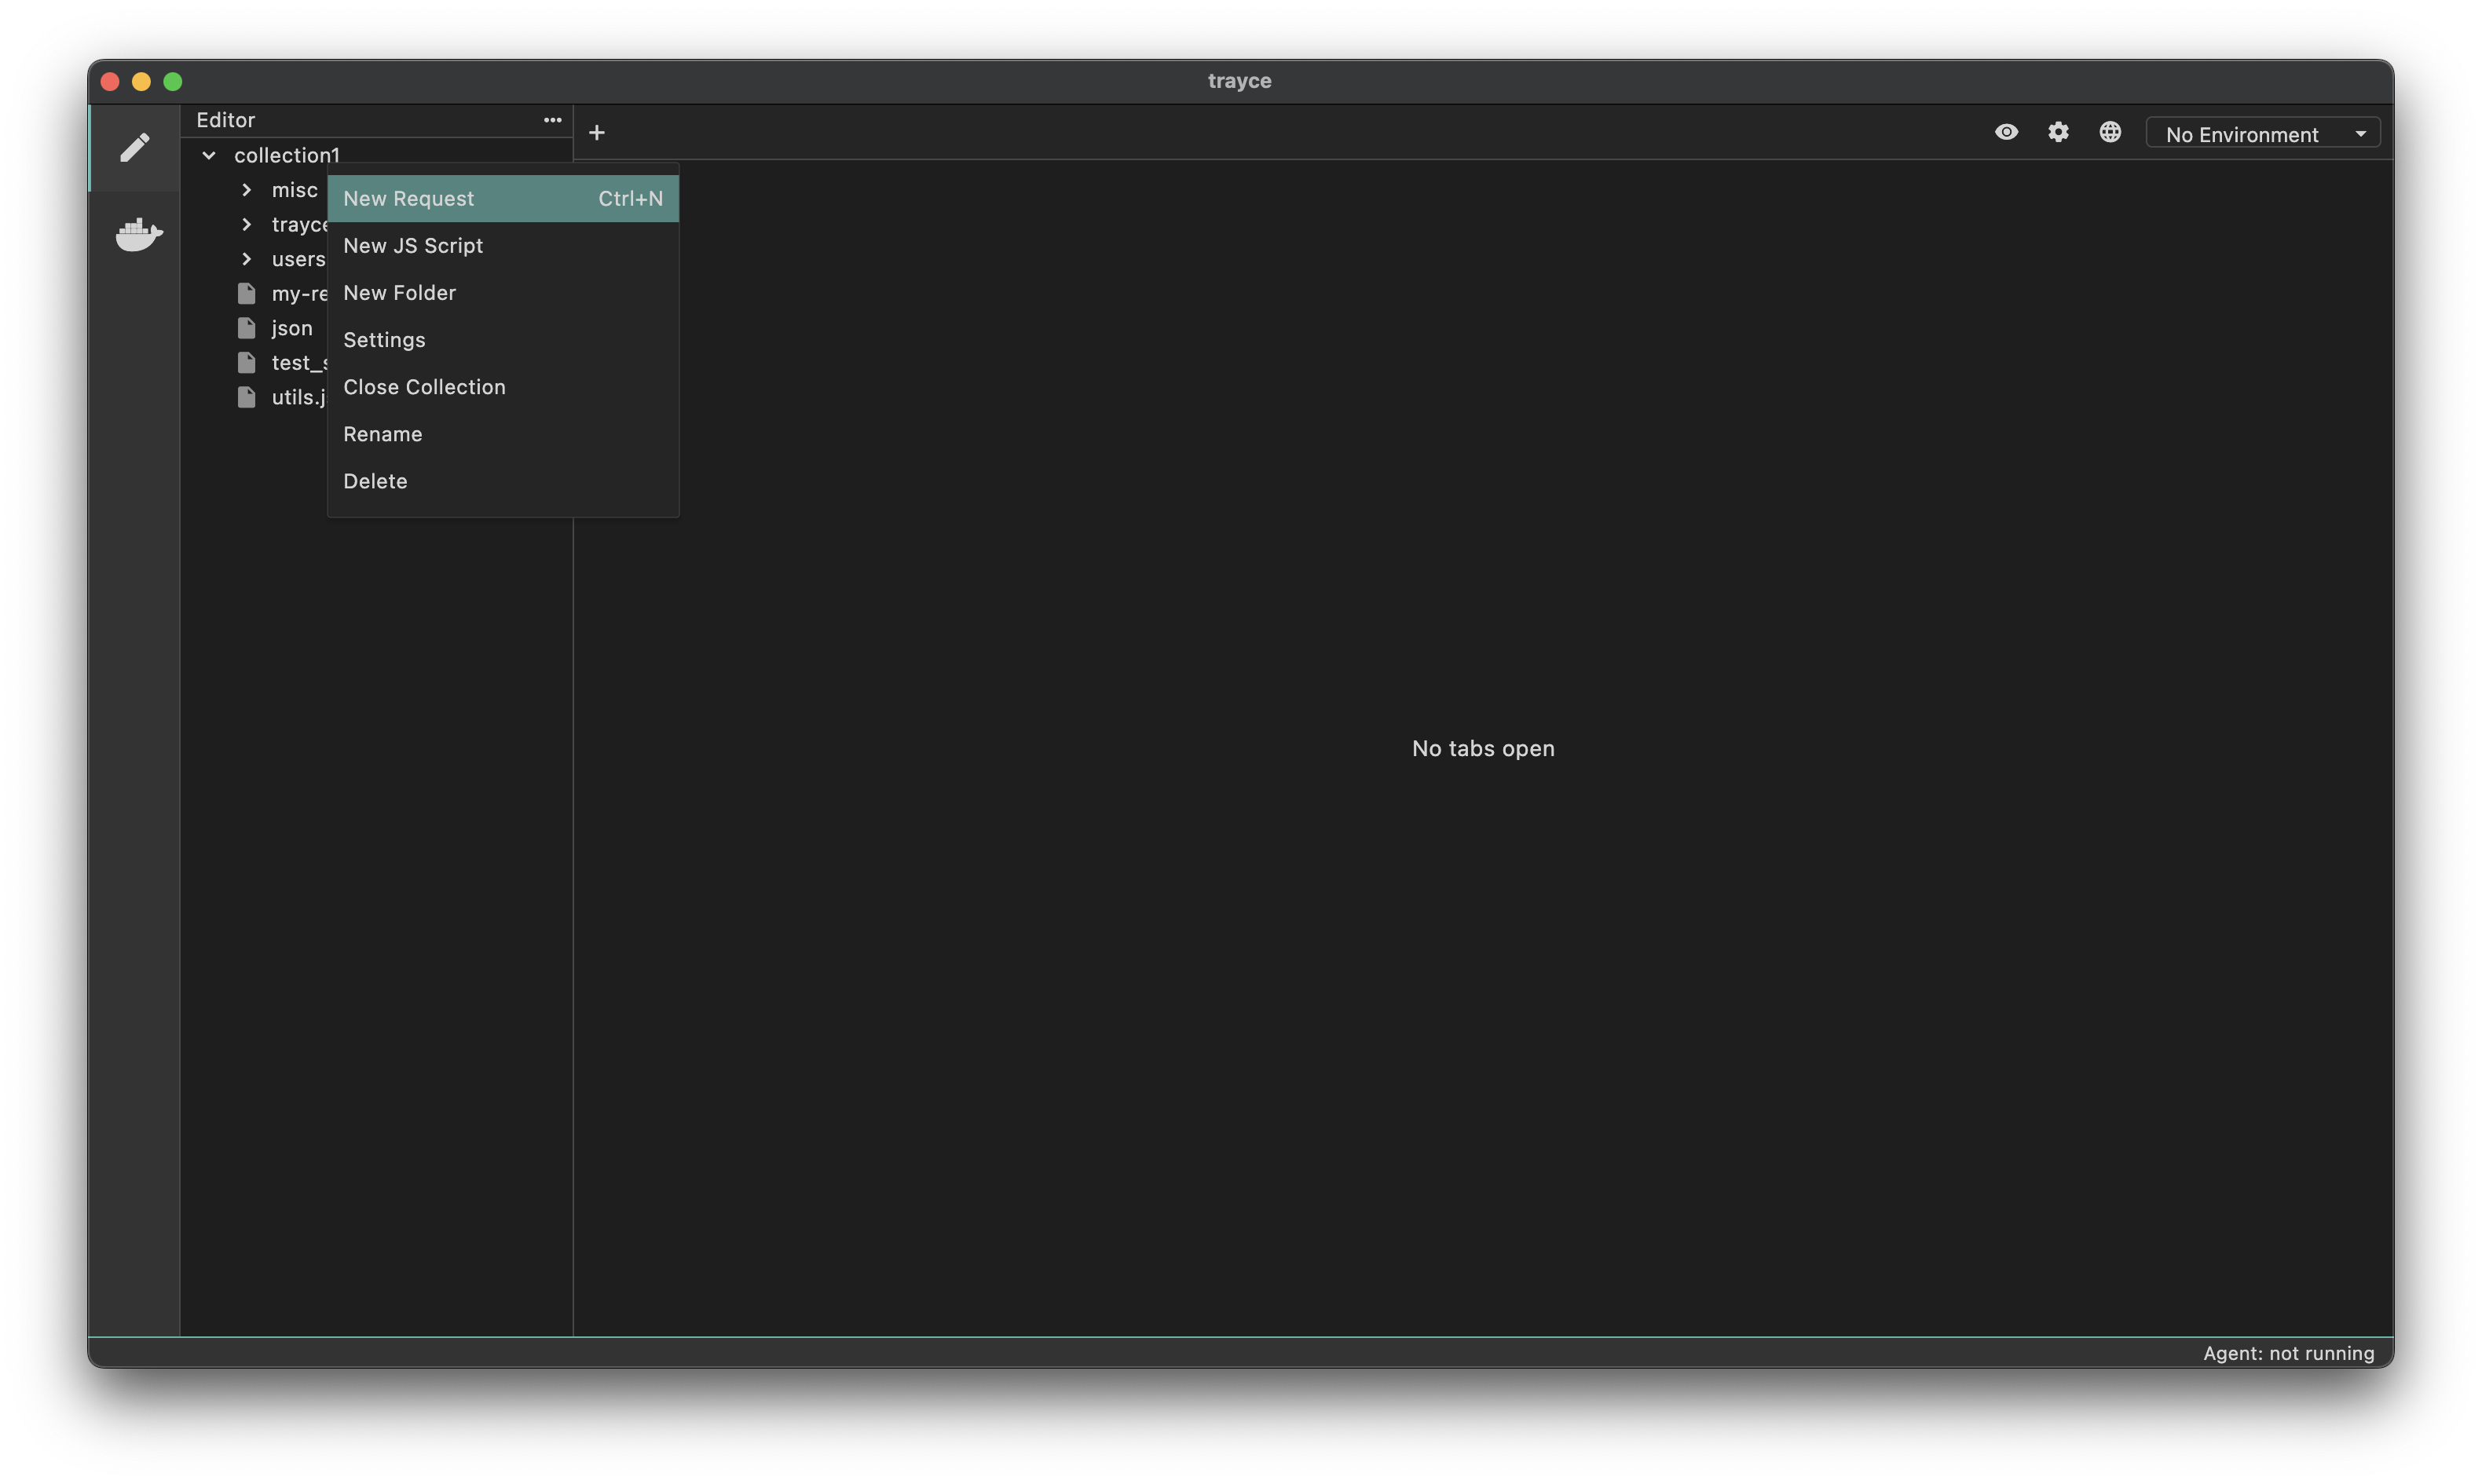Expand the misc folder chevron
The width and height of the screenshot is (2482, 1484).
tap(247, 190)
